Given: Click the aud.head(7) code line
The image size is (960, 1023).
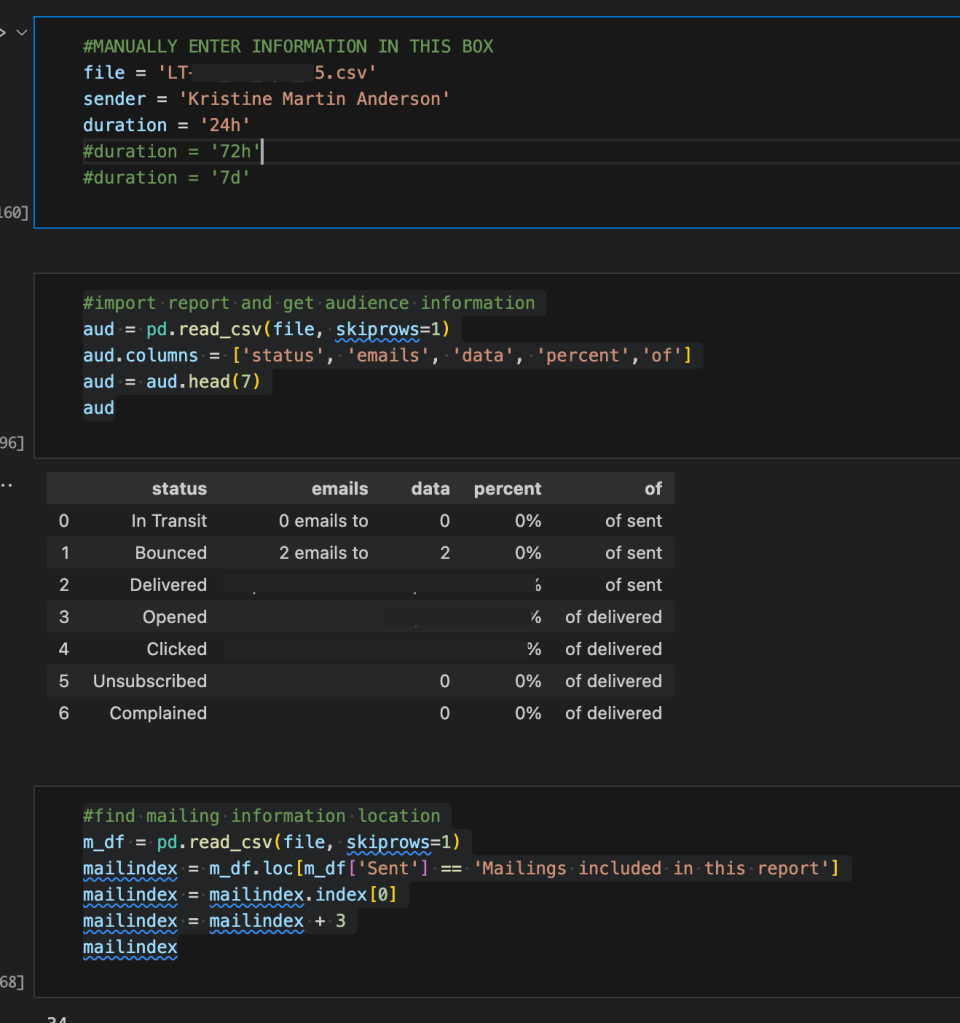Looking at the screenshot, I should (177, 381).
